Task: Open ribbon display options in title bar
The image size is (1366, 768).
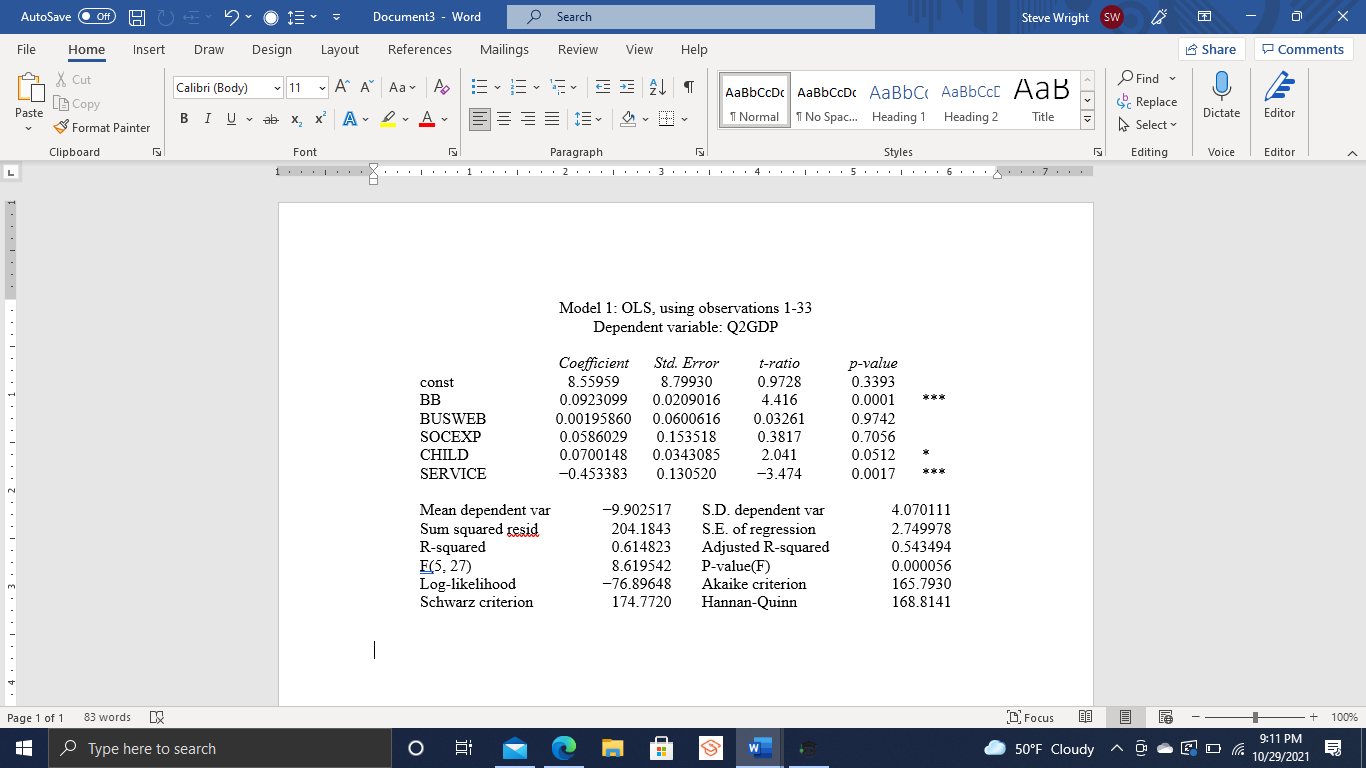Action: pyautogui.click(x=1204, y=17)
